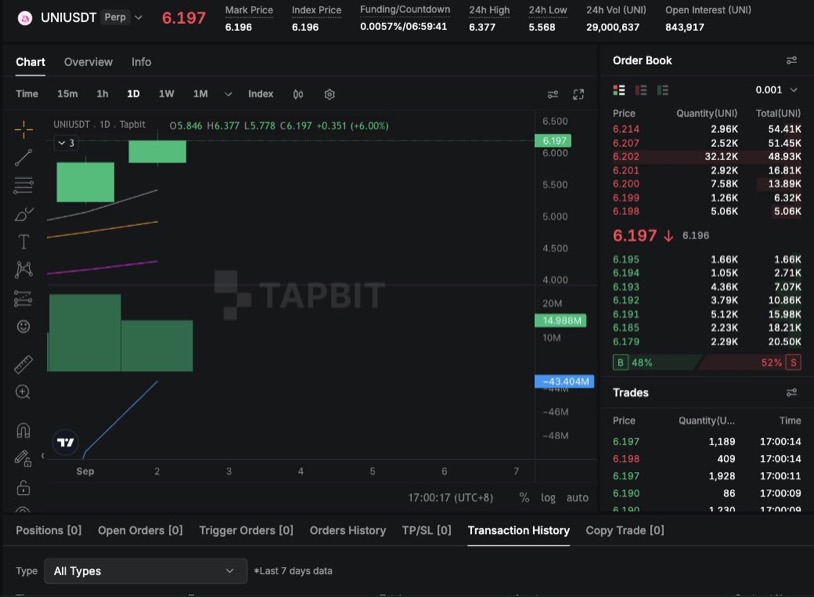Select the 1W interval
This screenshot has height=597, width=814.
click(166, 94)
